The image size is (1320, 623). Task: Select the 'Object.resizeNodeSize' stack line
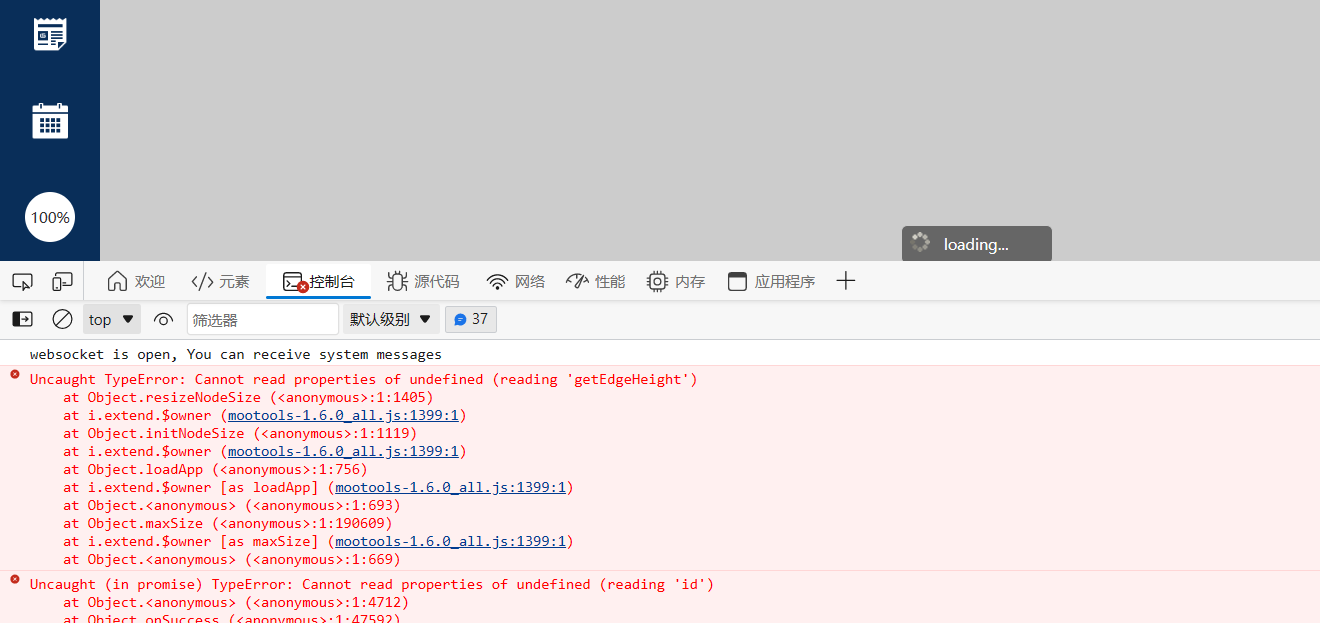click(x=248, y=397)
